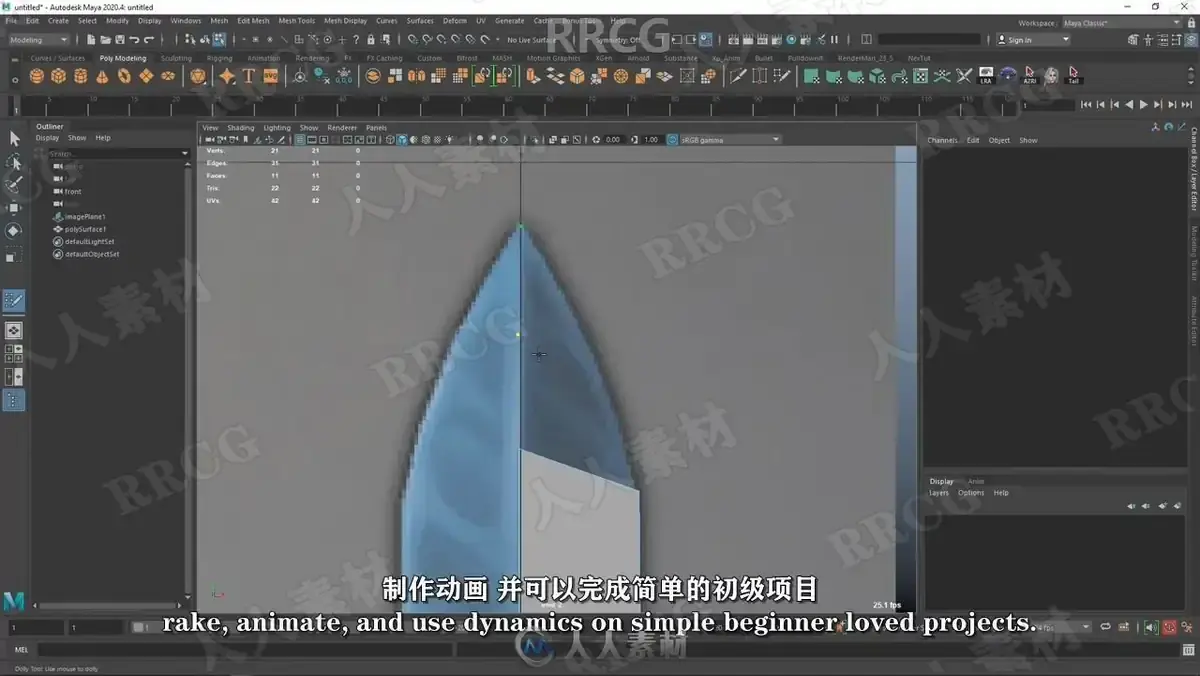
Task: Create a polygon torus from the shelf
Action: pos(125,76)
